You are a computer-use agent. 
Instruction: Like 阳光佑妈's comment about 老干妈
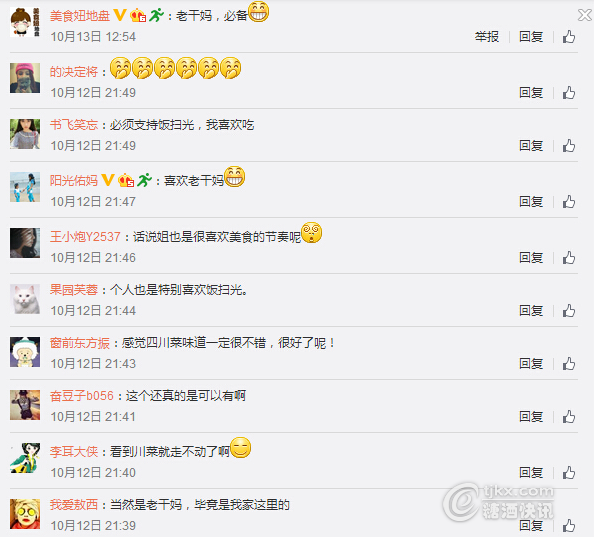click(x=569, y=201)
